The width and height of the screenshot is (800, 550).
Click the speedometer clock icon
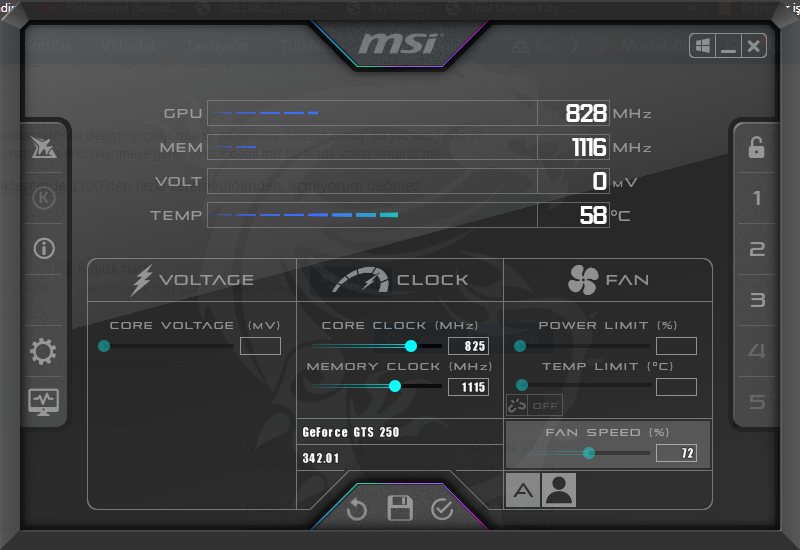click(x=361, y=280)
